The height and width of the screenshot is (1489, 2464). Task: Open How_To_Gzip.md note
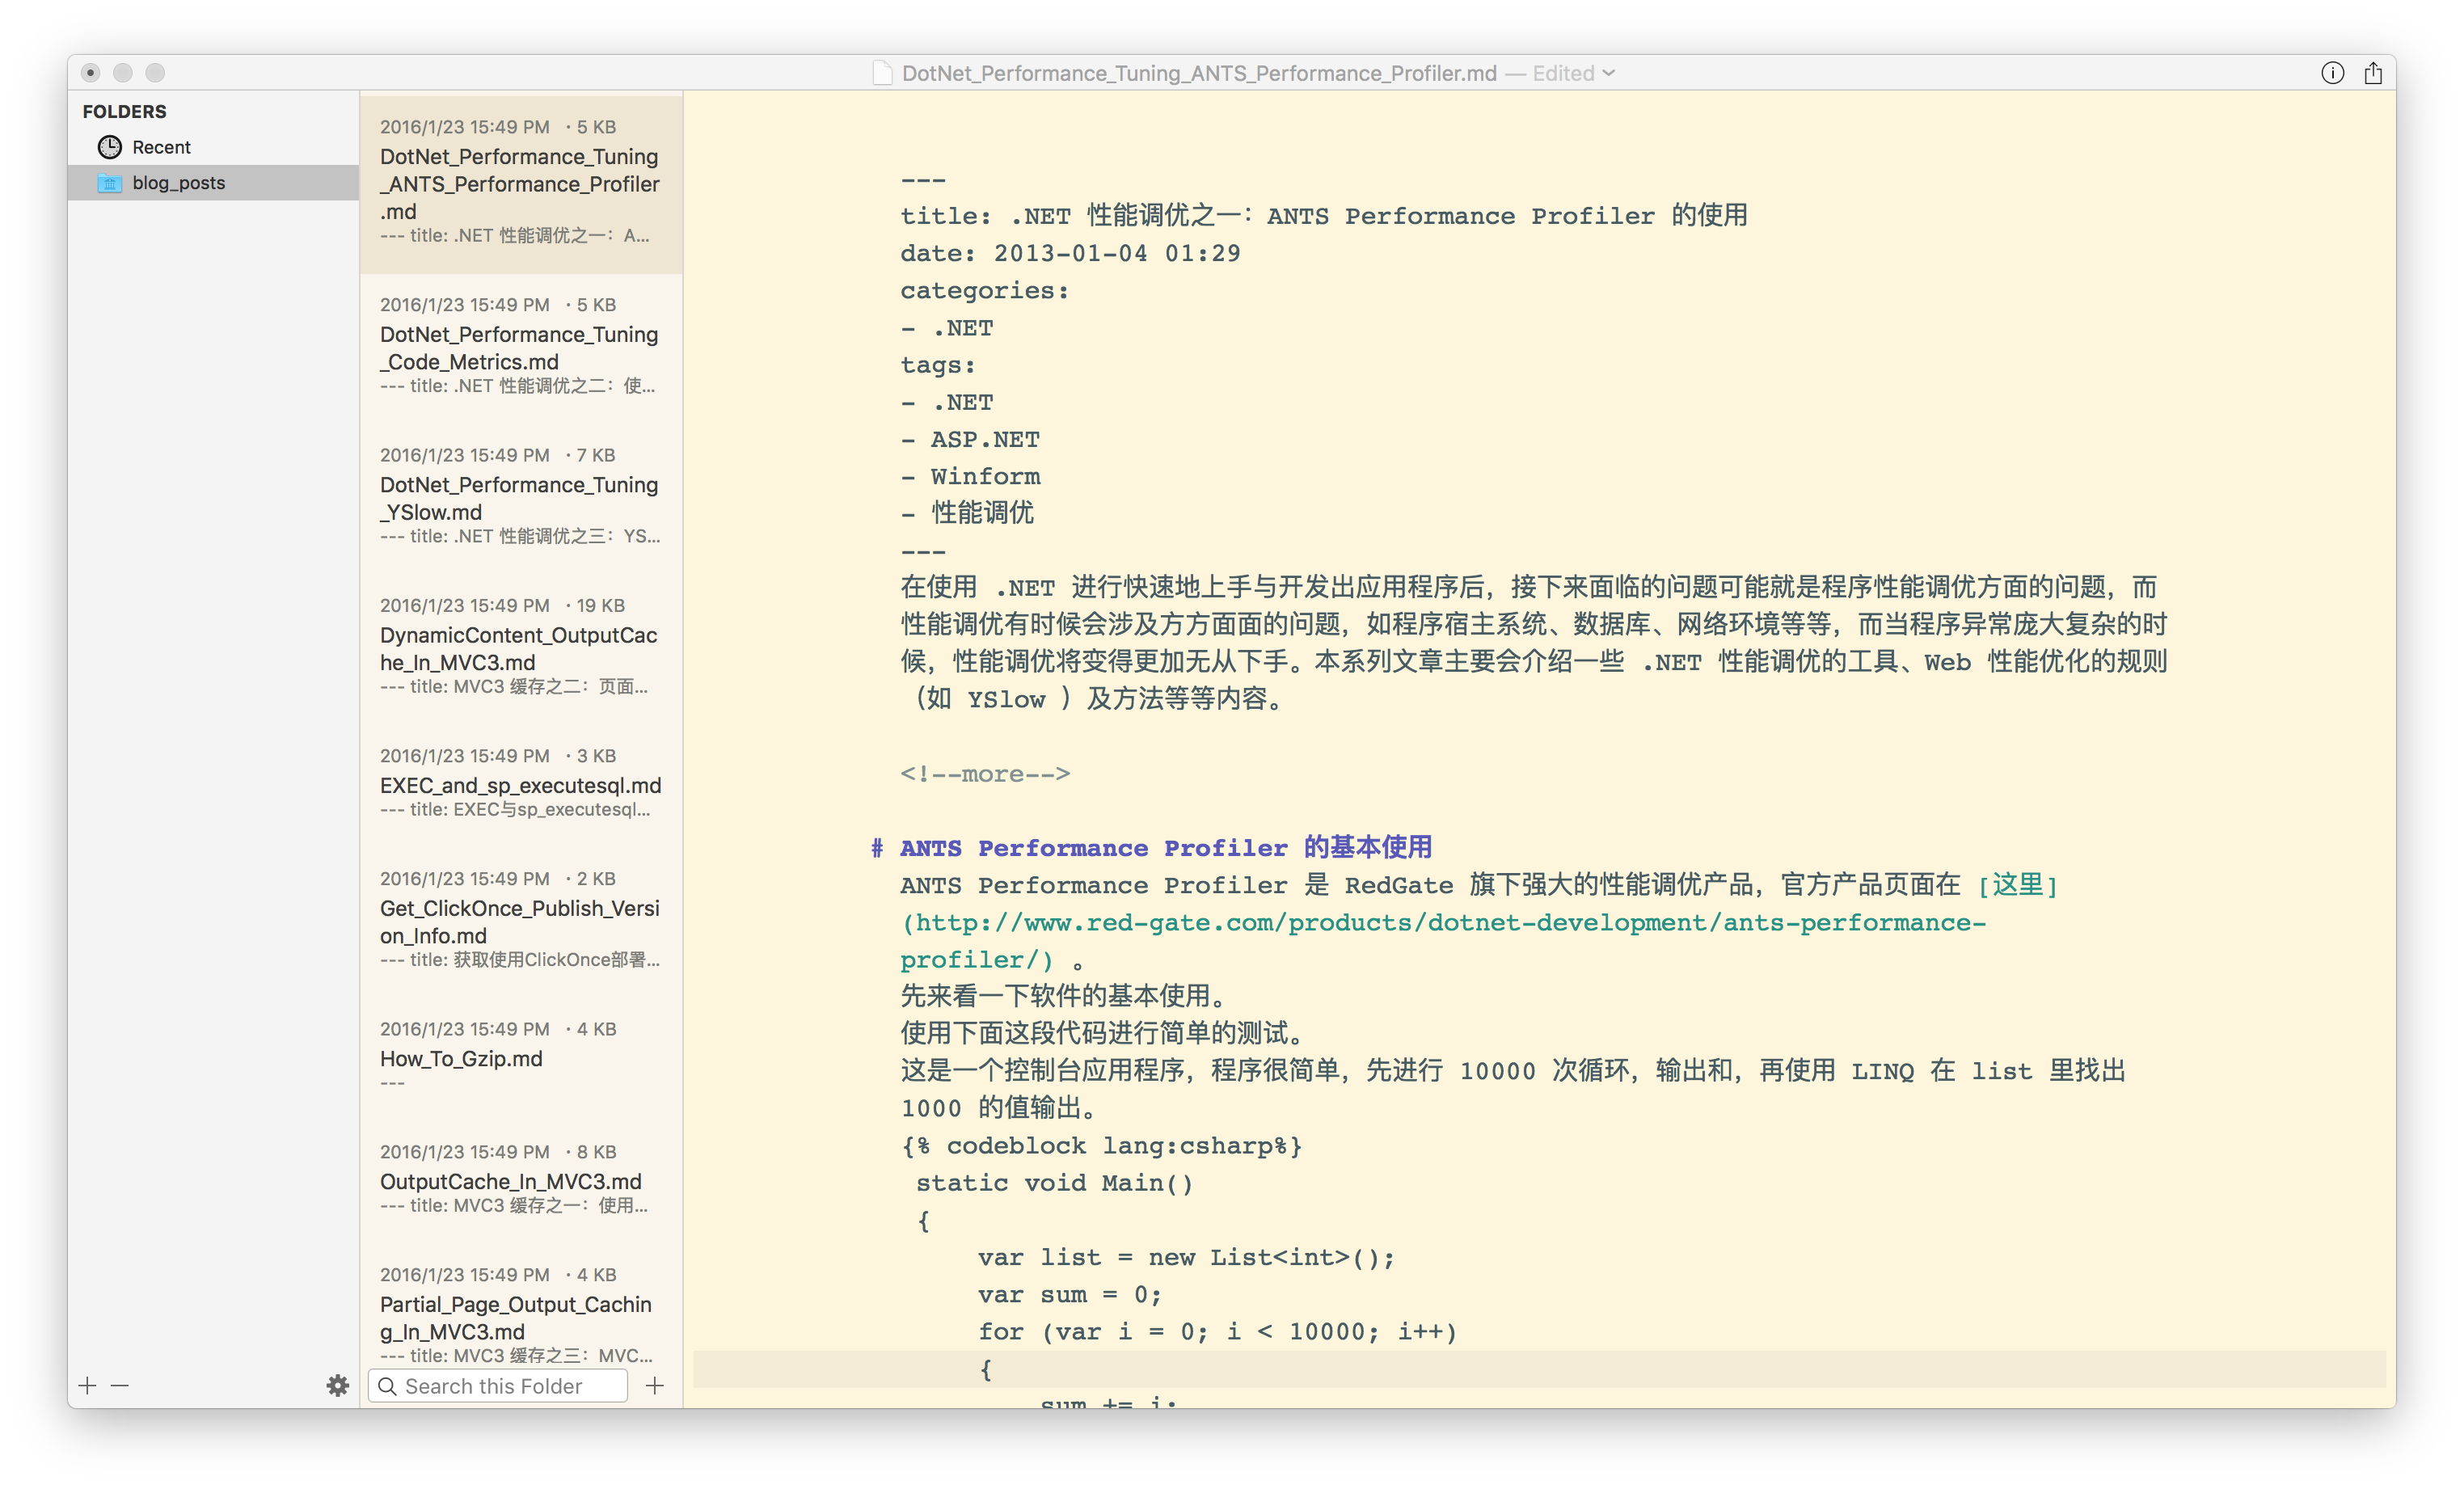pyautogui.click(x=521, y=1057)
